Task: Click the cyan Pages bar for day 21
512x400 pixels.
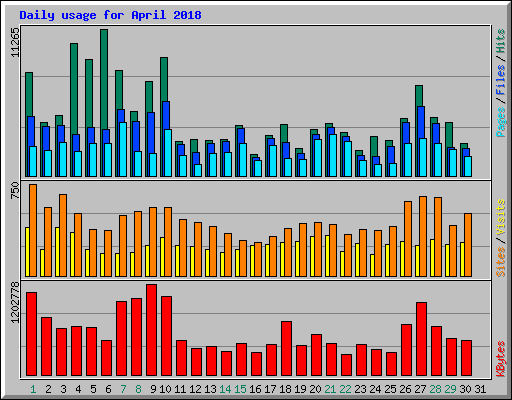Action: [333, 155]
